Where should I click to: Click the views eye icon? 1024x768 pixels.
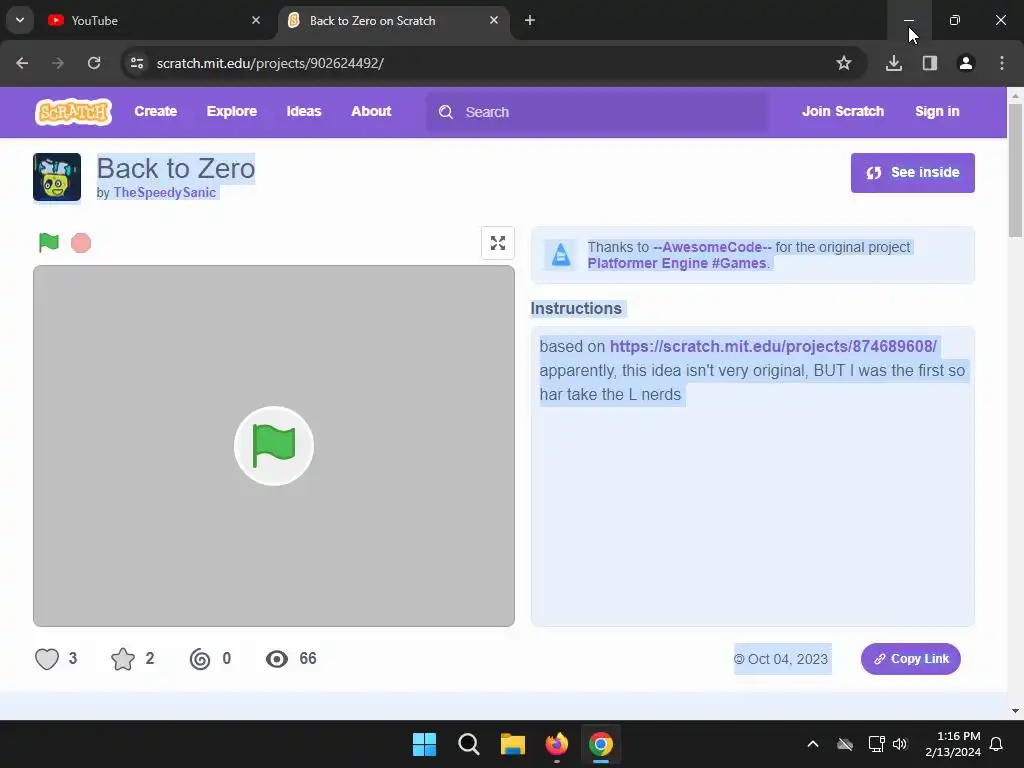[x=277, y=659]
